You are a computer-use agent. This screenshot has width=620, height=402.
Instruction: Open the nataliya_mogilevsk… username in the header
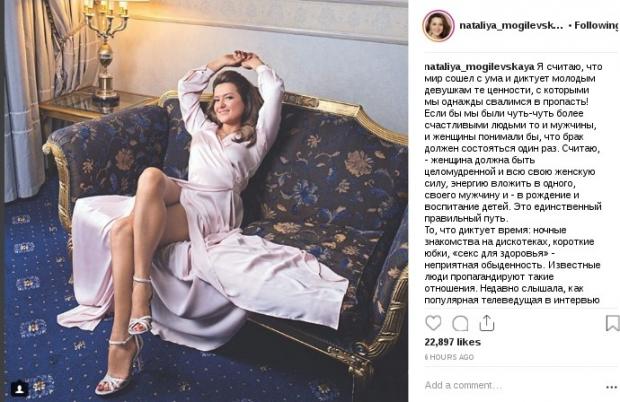tap(511, 26)
